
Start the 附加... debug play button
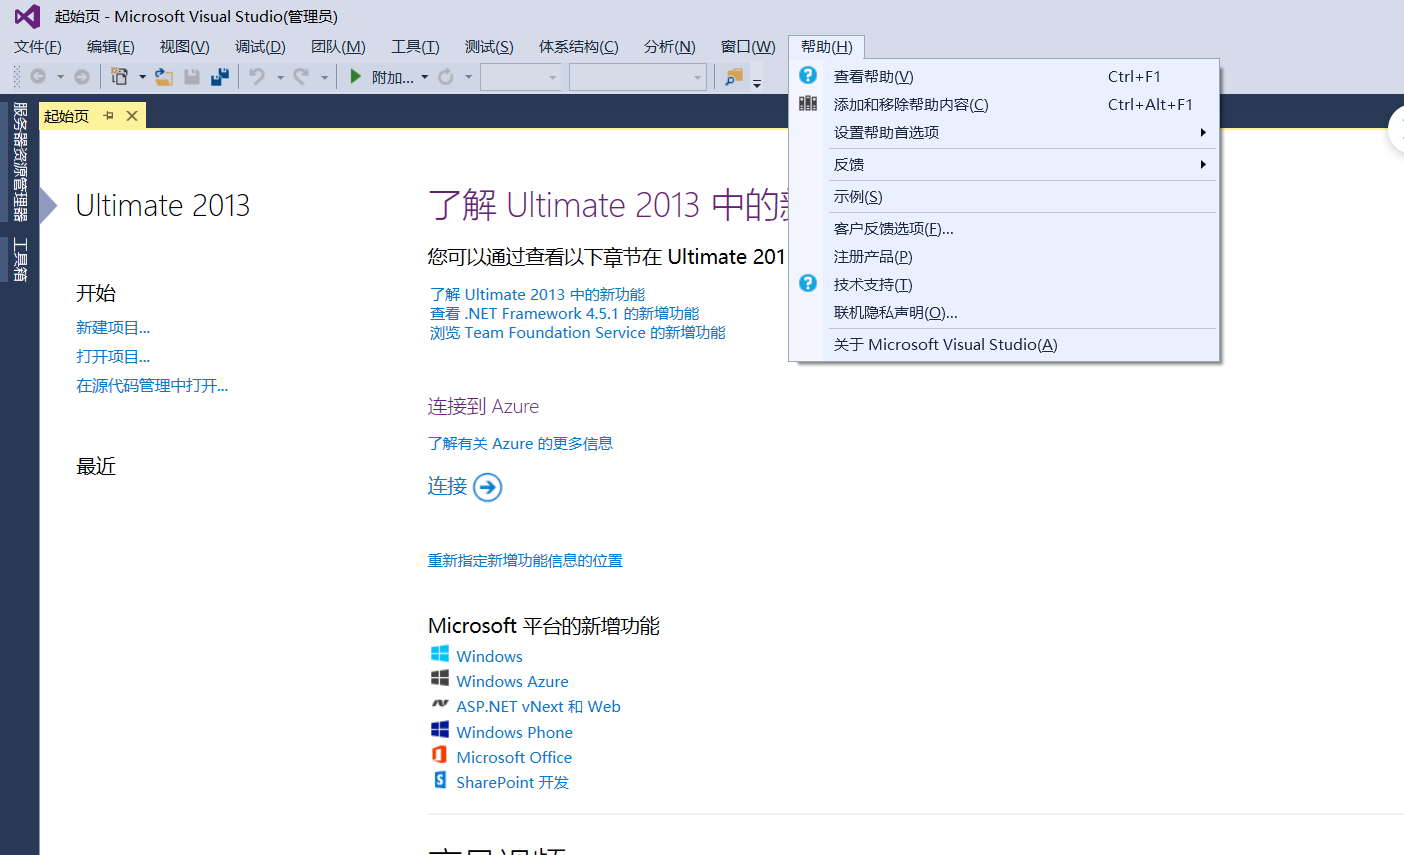(x=356, y=76)
